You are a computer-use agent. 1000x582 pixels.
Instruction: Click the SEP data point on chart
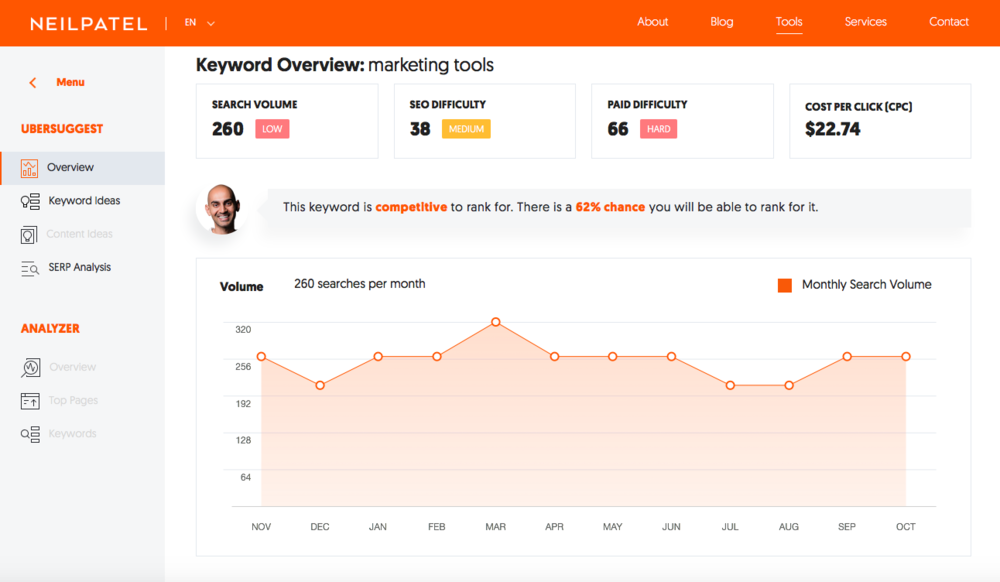[x=847, y=356]
